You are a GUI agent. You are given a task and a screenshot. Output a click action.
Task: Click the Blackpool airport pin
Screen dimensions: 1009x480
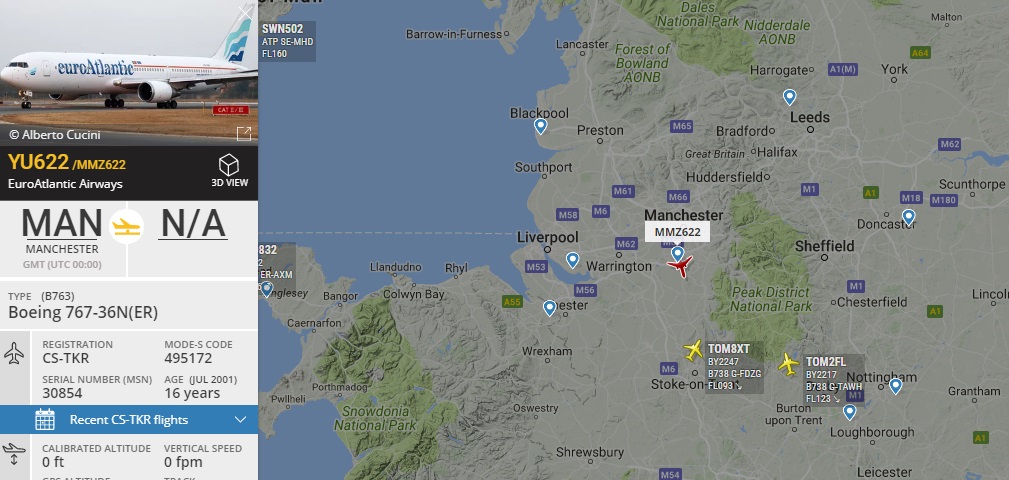click(x=541, y=126)
